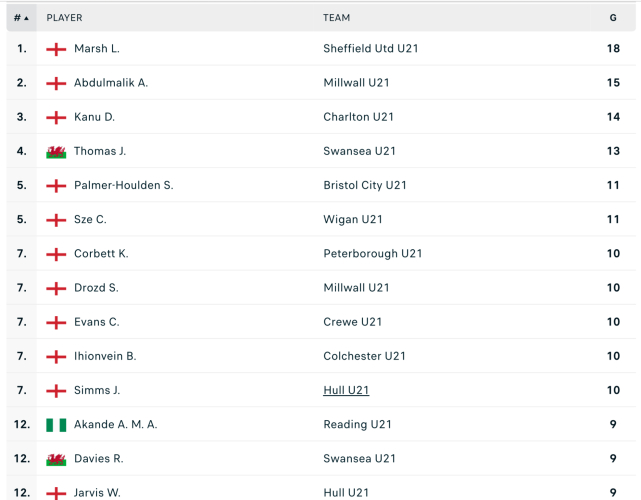Click the England flag next to Abdulmalik A.

[x=56, y=83]
